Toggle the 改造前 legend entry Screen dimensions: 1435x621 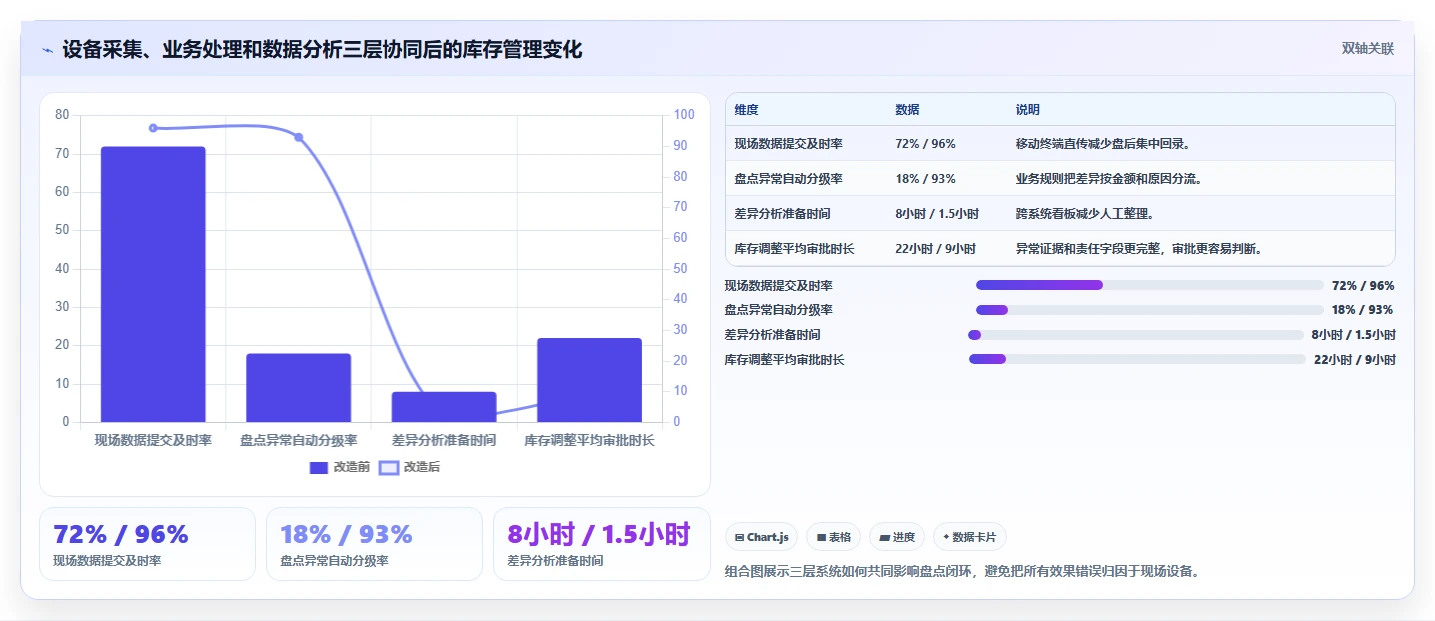[x=340, y=467]
